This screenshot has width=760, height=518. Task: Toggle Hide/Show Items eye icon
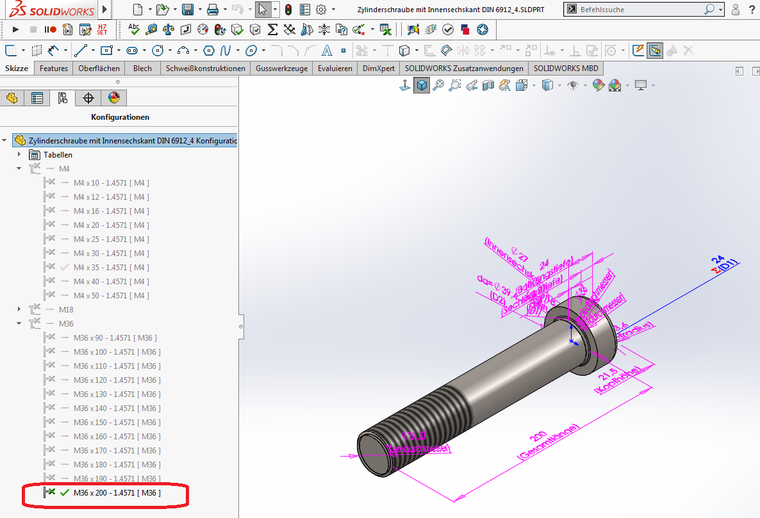573,86
